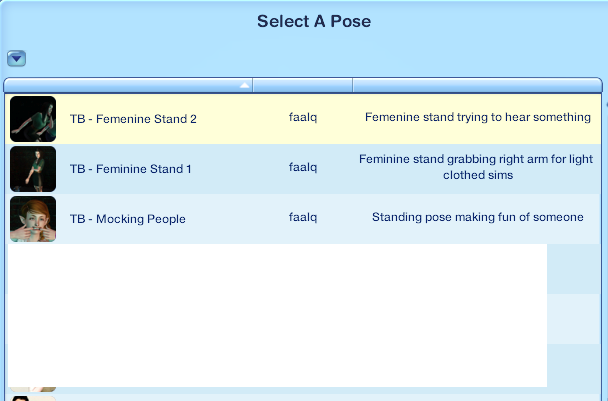The image size is (608, 401).
Task: Choose the 'TB - Femenine Stand 2' pose name
Action: [x=133, y=119]
